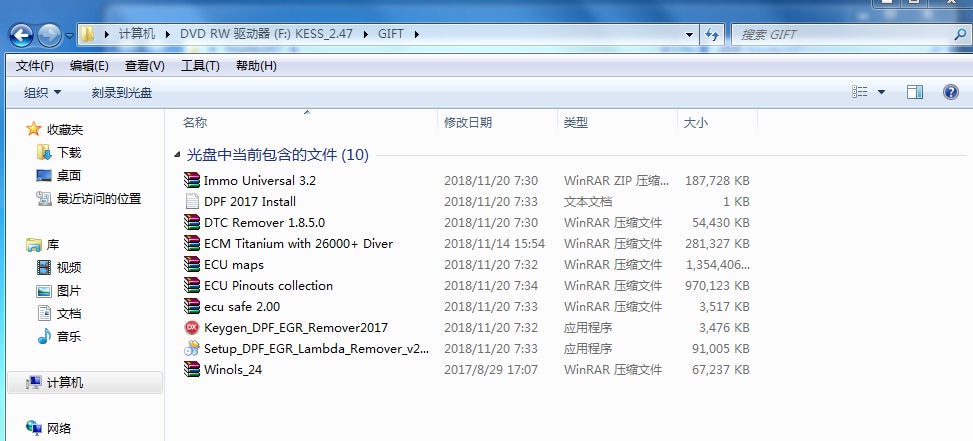Viewport: 973px width, 441px height.
Task: Select Winols_24 archive icon
Action: (192, 370)
